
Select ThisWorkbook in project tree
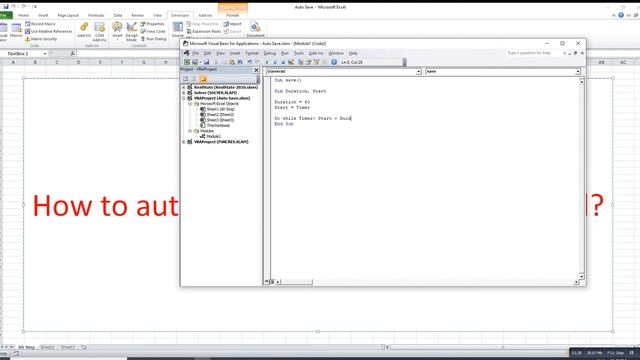coord(218,126)
